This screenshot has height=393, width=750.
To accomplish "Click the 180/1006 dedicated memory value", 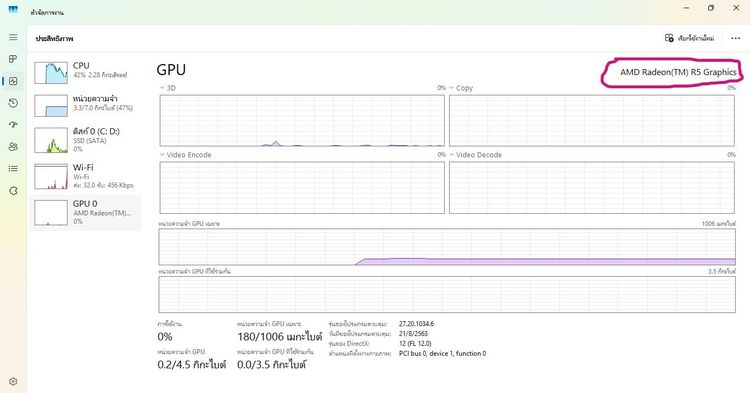I will tap(280, 337).
